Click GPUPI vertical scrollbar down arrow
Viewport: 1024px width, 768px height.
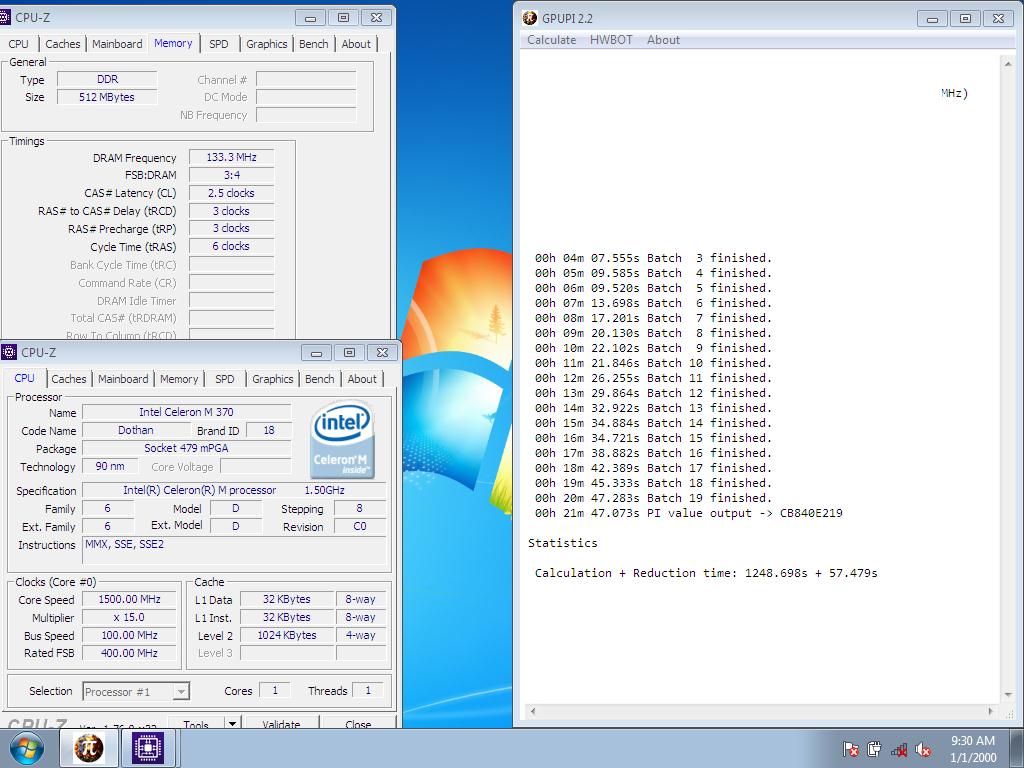(1008, 695)
